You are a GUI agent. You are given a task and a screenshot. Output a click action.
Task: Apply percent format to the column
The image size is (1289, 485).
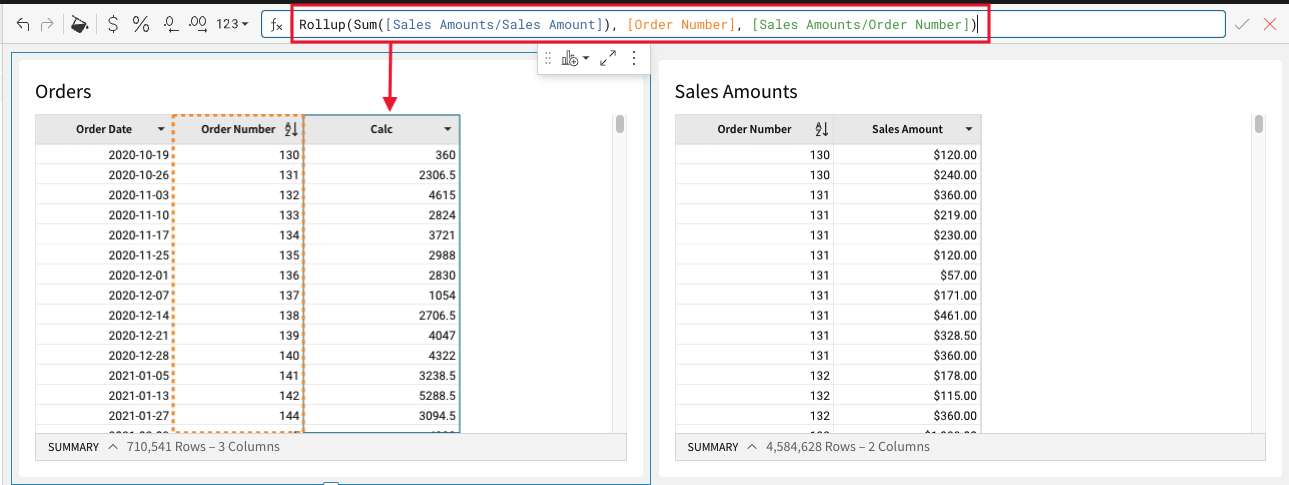(141, 24)
